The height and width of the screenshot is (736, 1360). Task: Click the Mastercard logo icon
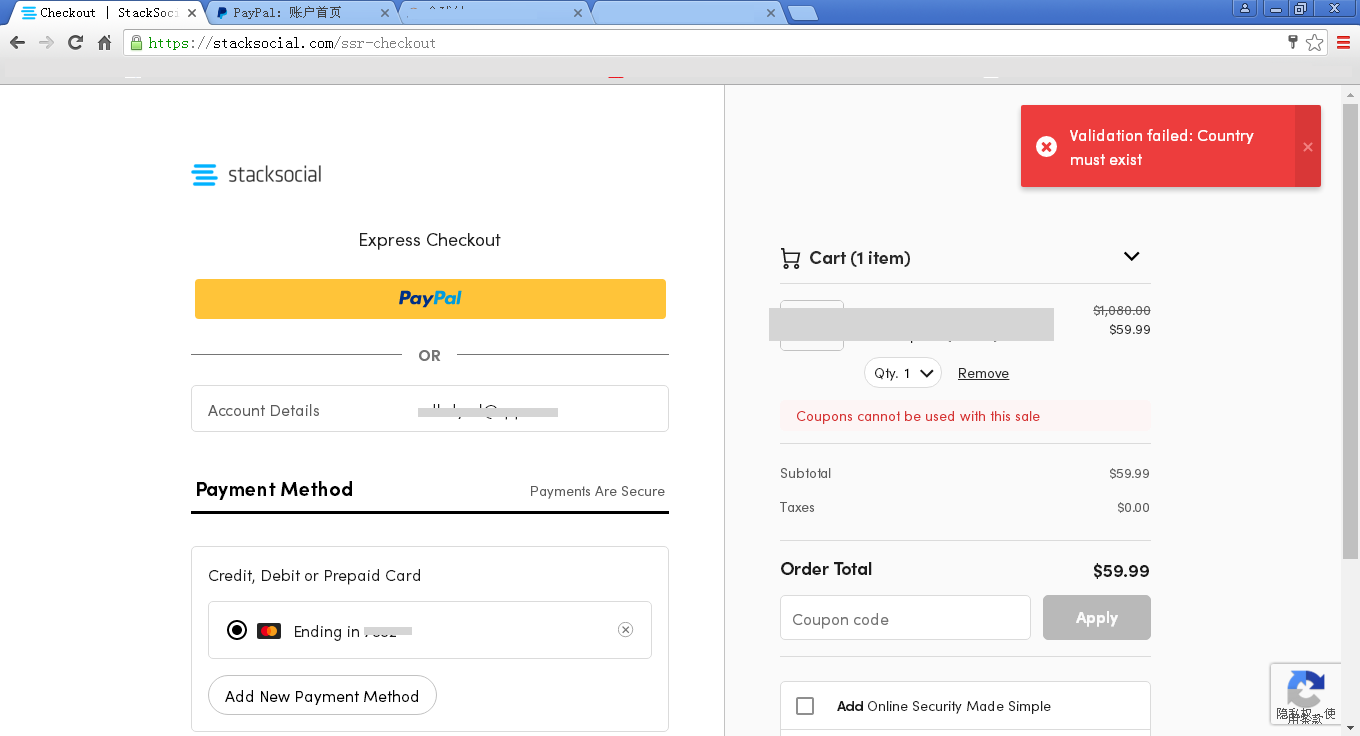269,631
